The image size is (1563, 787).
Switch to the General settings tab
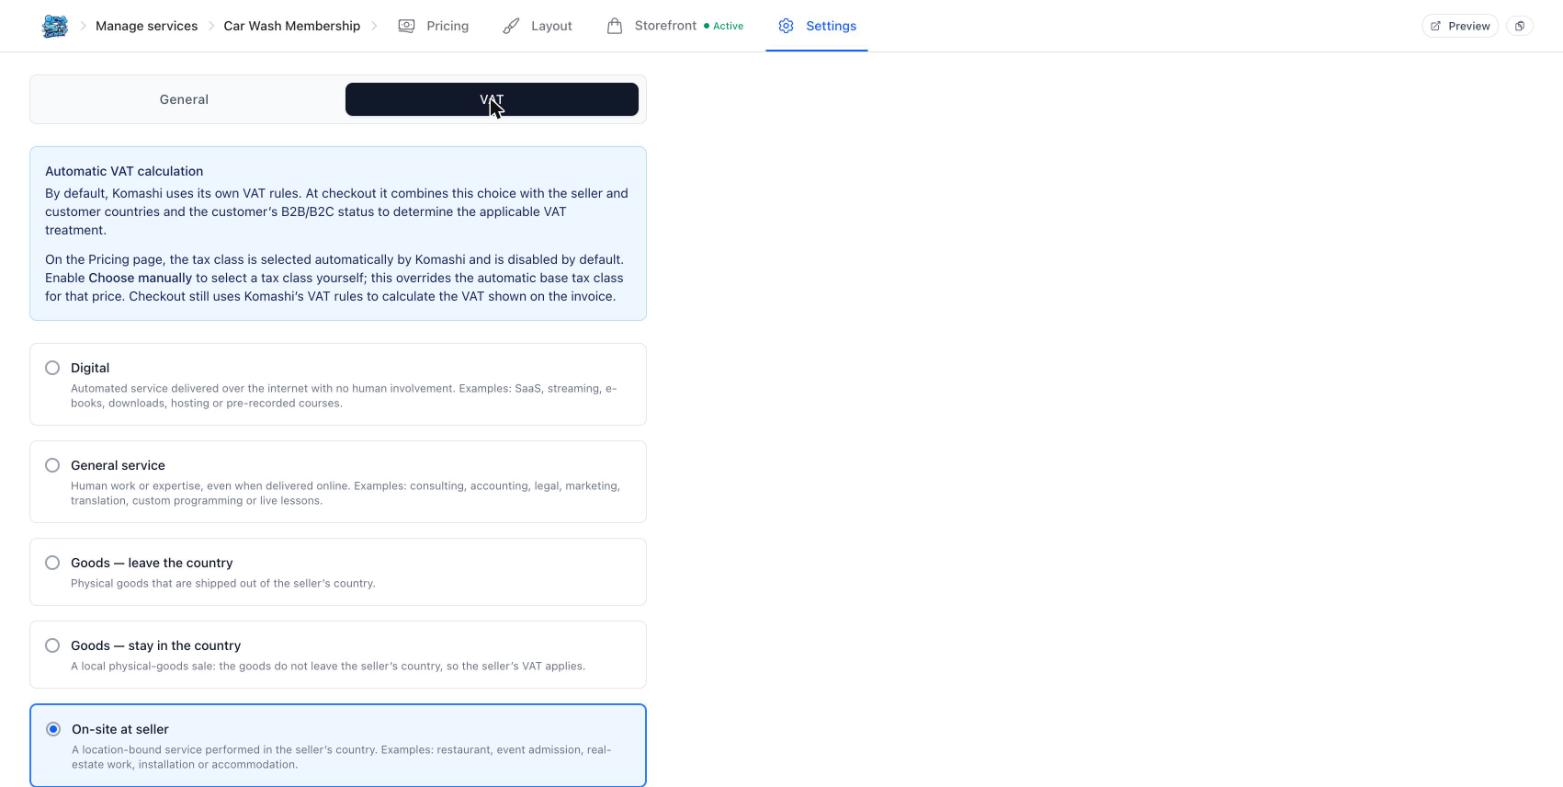point(184,99)
